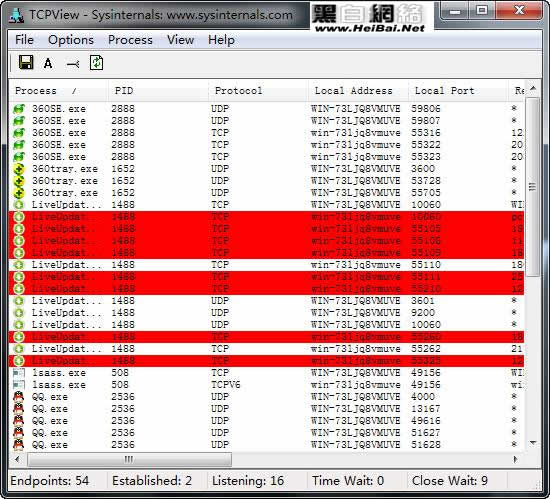
Task: Toggle the show unconnected endpoints toolbar icon
Action: [73, 64]
